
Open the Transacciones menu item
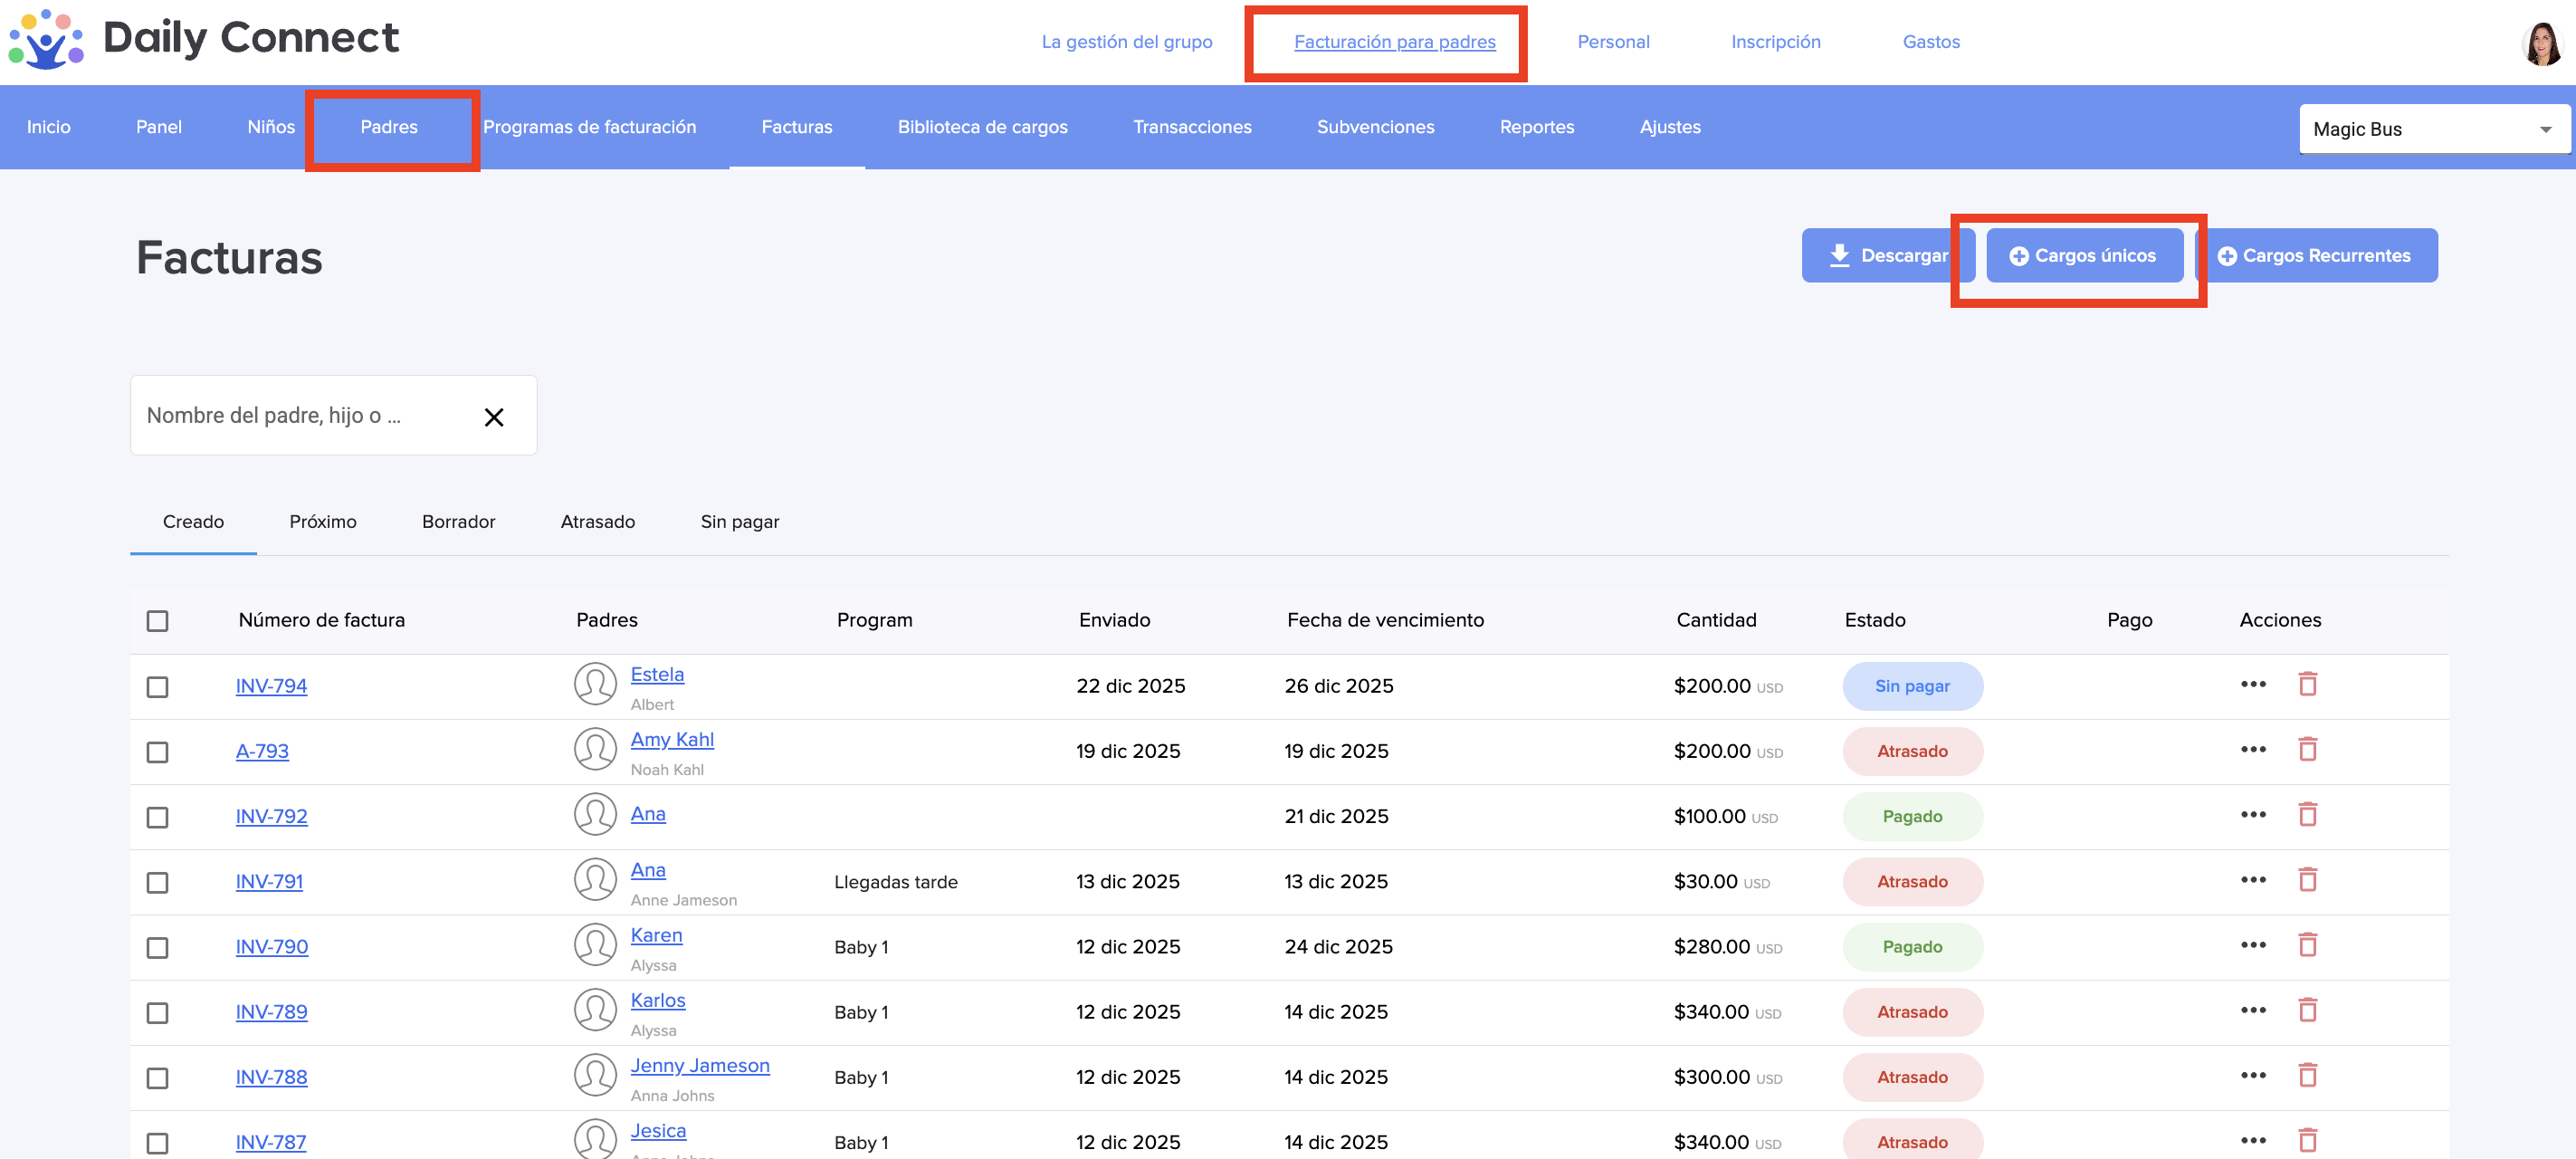[1191, 127]
